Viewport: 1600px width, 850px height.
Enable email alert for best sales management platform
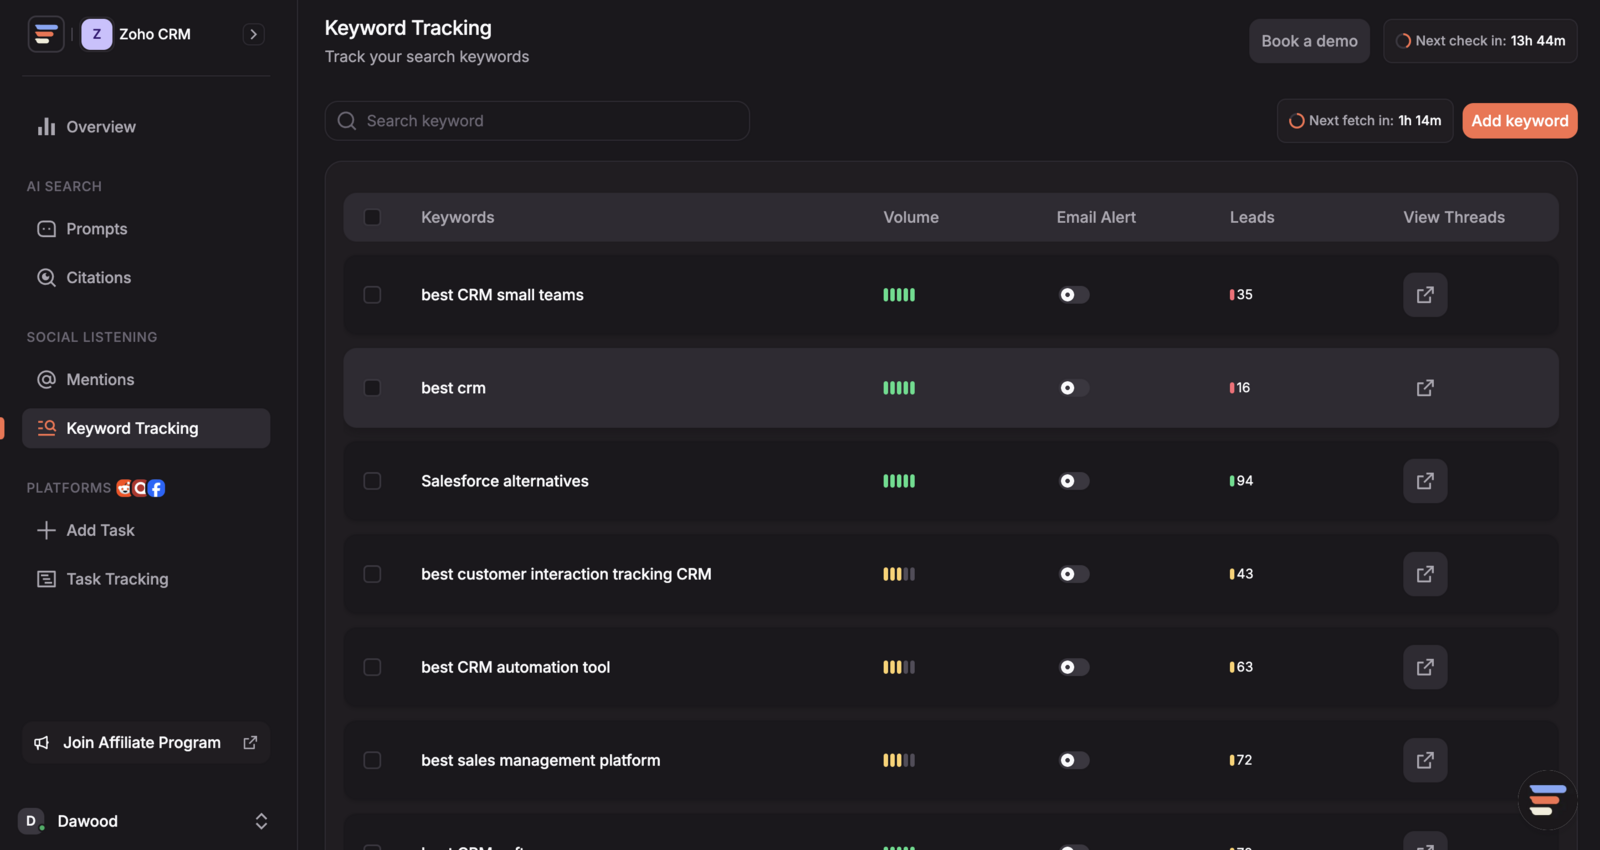click(x=1074, y=760)
